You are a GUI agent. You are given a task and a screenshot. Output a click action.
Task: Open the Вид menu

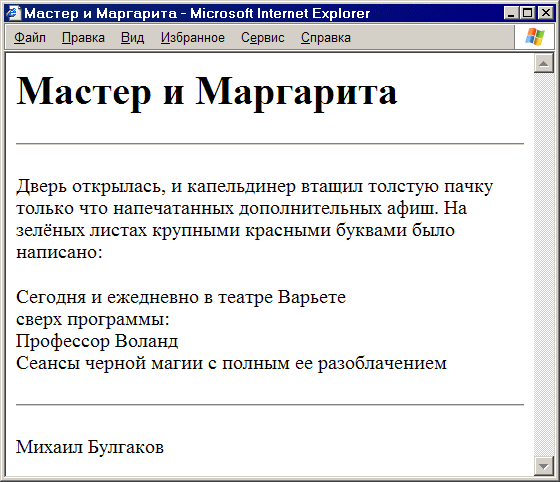coord(132,37)
